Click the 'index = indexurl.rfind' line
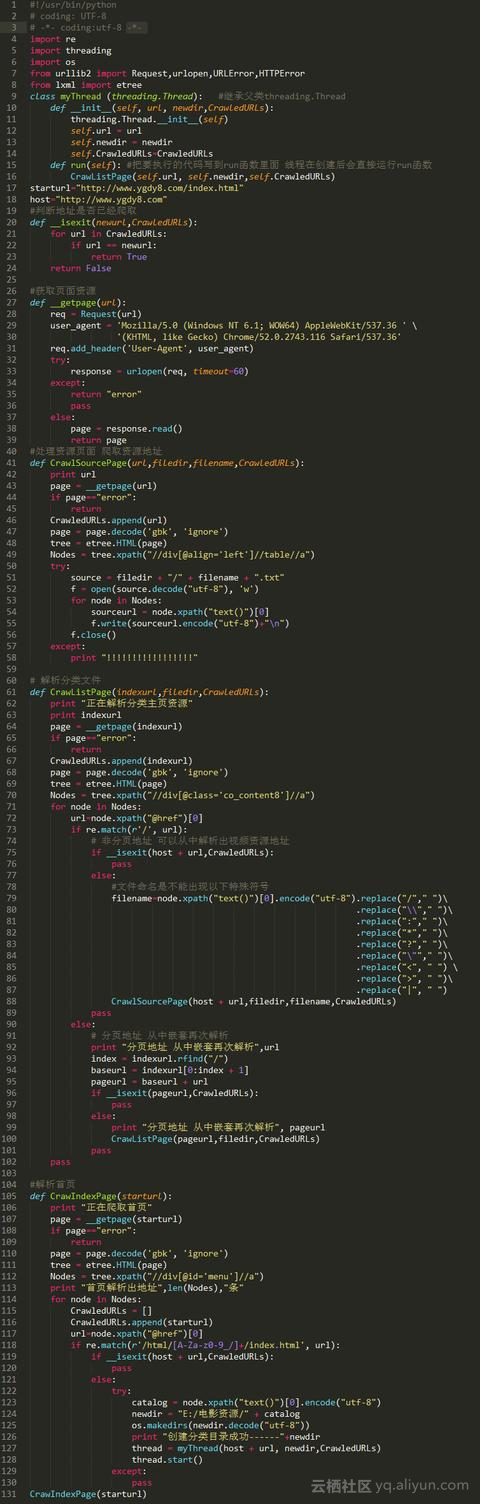The height and width of the screenshot is (1504, 480). [x=159, y=1057]
